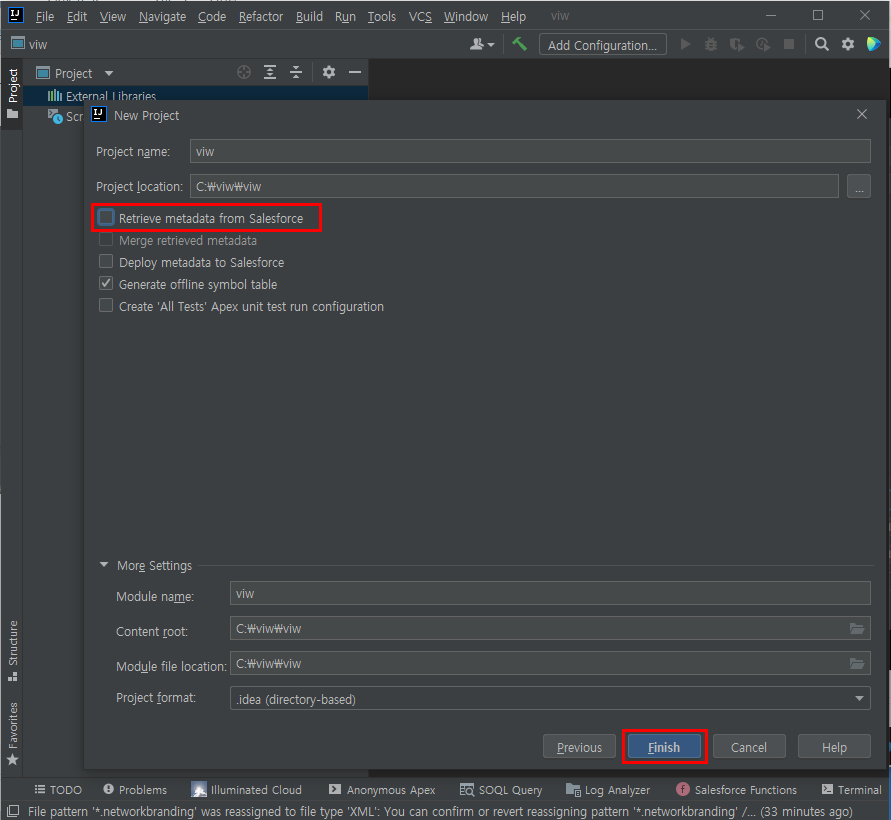891x820 pixels.
Task: Toggle Merge retrieved metadata checkbox
Action: (106, 240)
